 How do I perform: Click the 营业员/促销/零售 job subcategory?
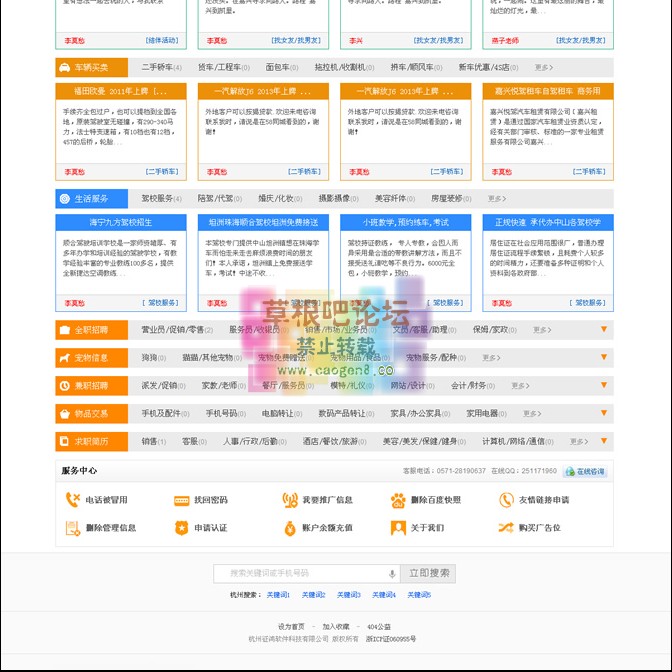177,330
